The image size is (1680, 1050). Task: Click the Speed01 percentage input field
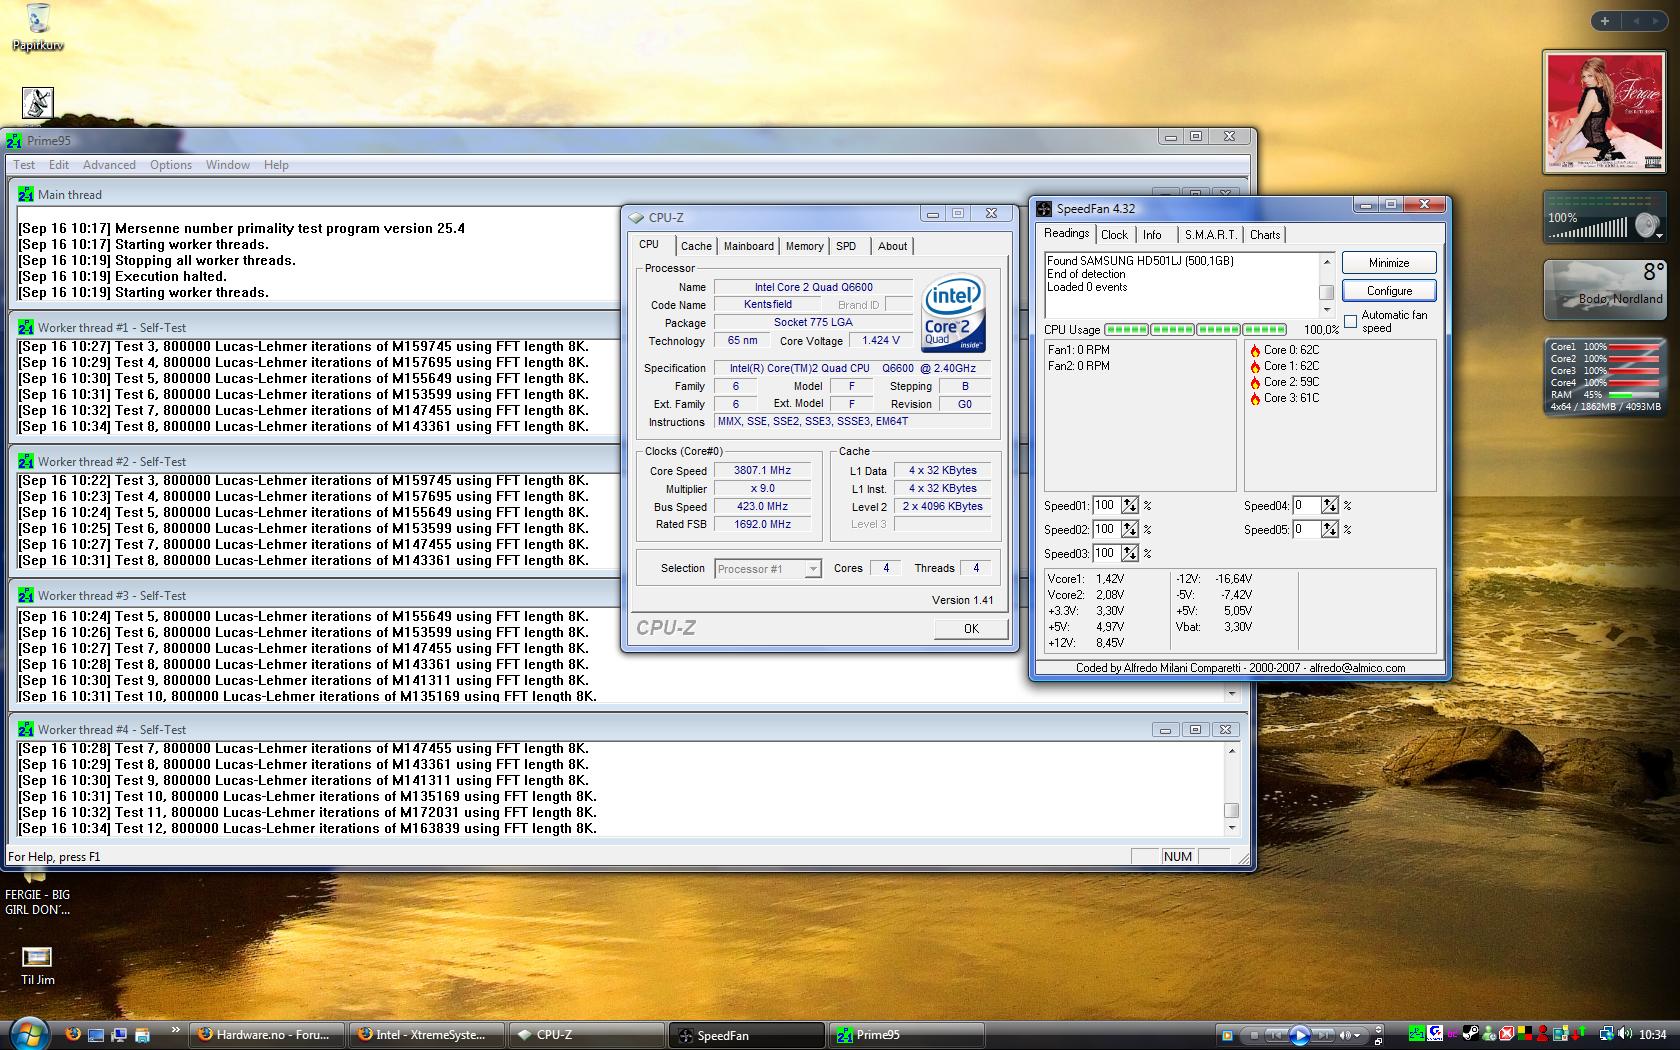pos(1106,506)
